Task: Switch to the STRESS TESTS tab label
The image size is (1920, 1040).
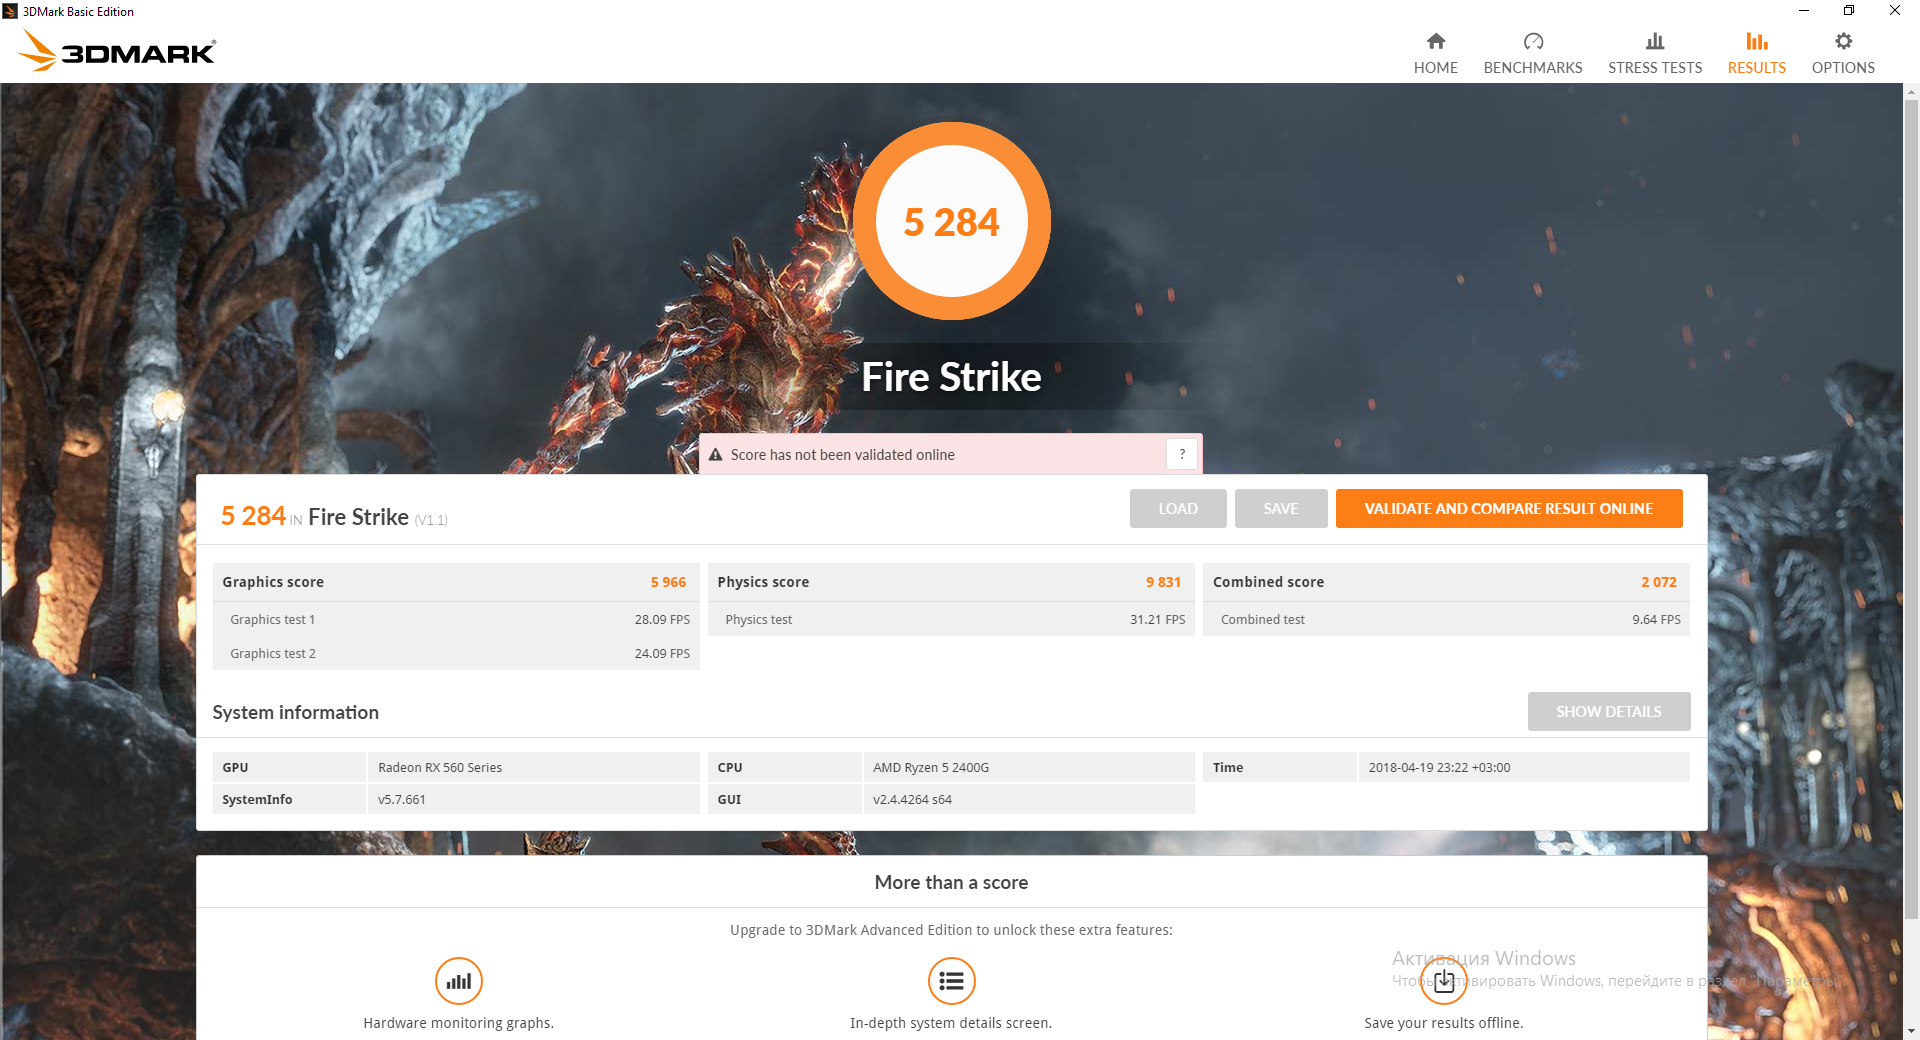Action: click(1655, 68)
